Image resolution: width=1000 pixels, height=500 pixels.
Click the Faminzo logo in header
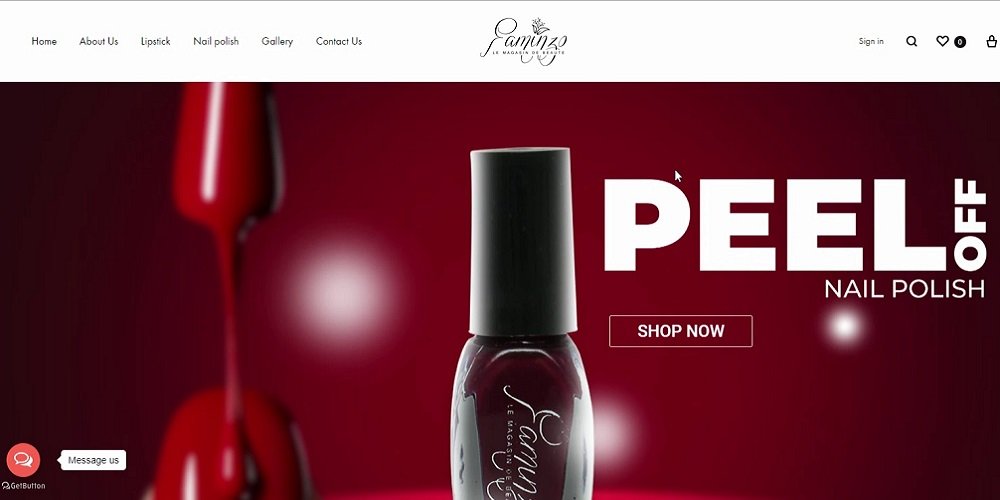(524, 41)
